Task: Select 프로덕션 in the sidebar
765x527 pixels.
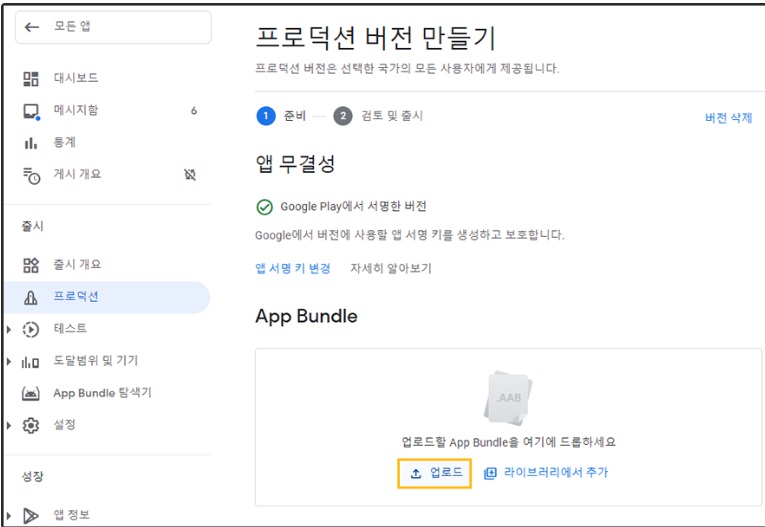Action: point(107,297)
